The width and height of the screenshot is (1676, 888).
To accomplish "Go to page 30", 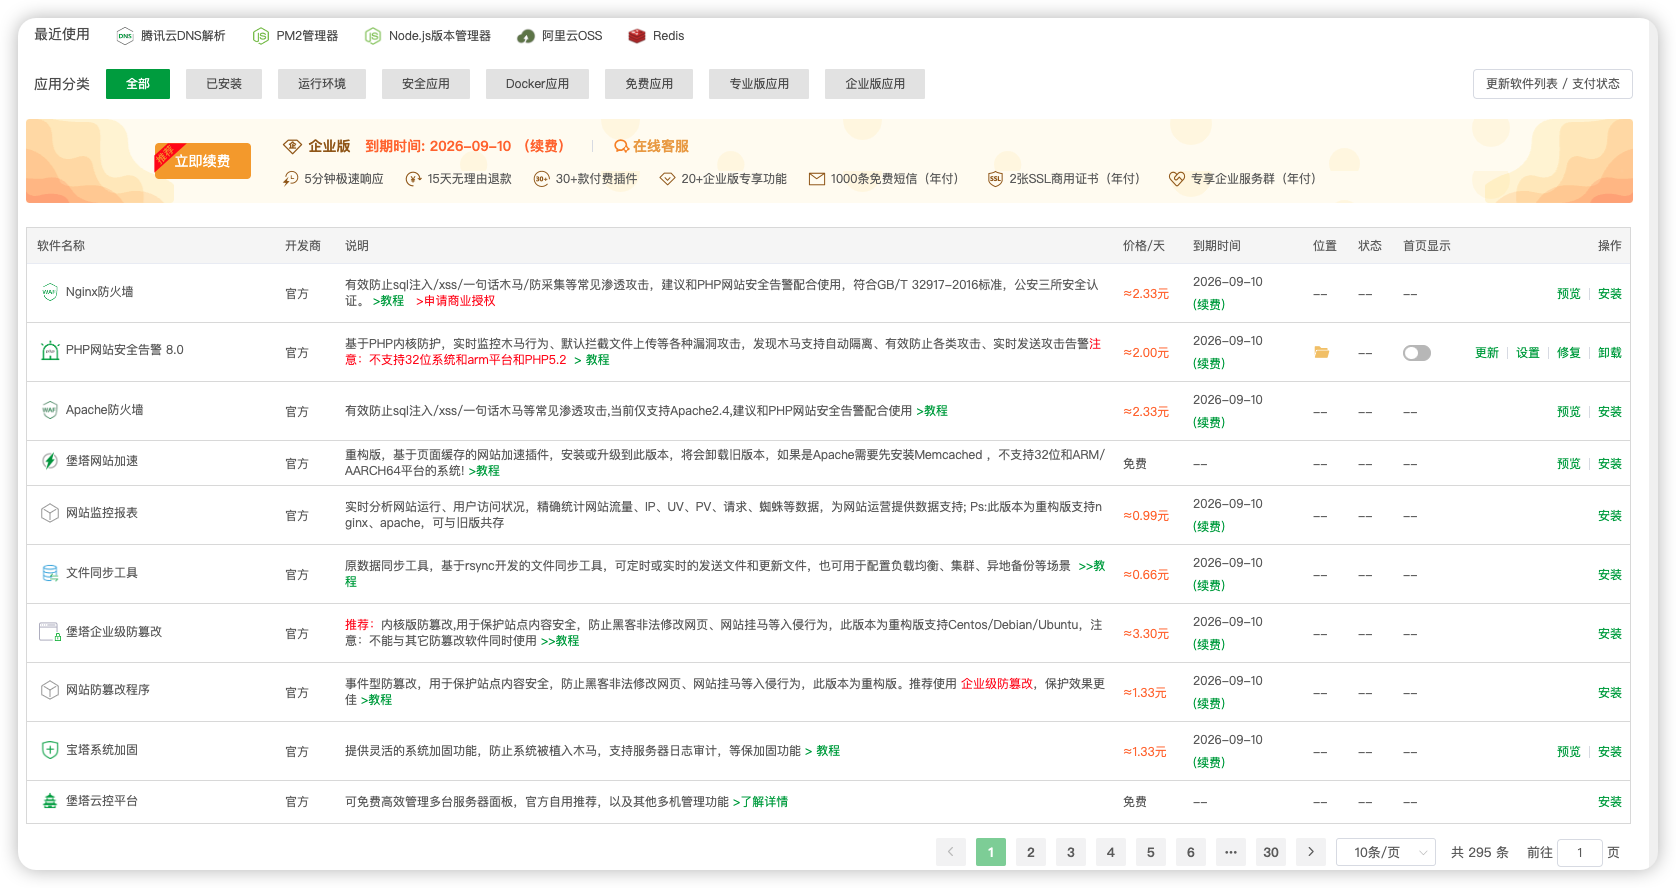I will click(x=1271, y=852).
